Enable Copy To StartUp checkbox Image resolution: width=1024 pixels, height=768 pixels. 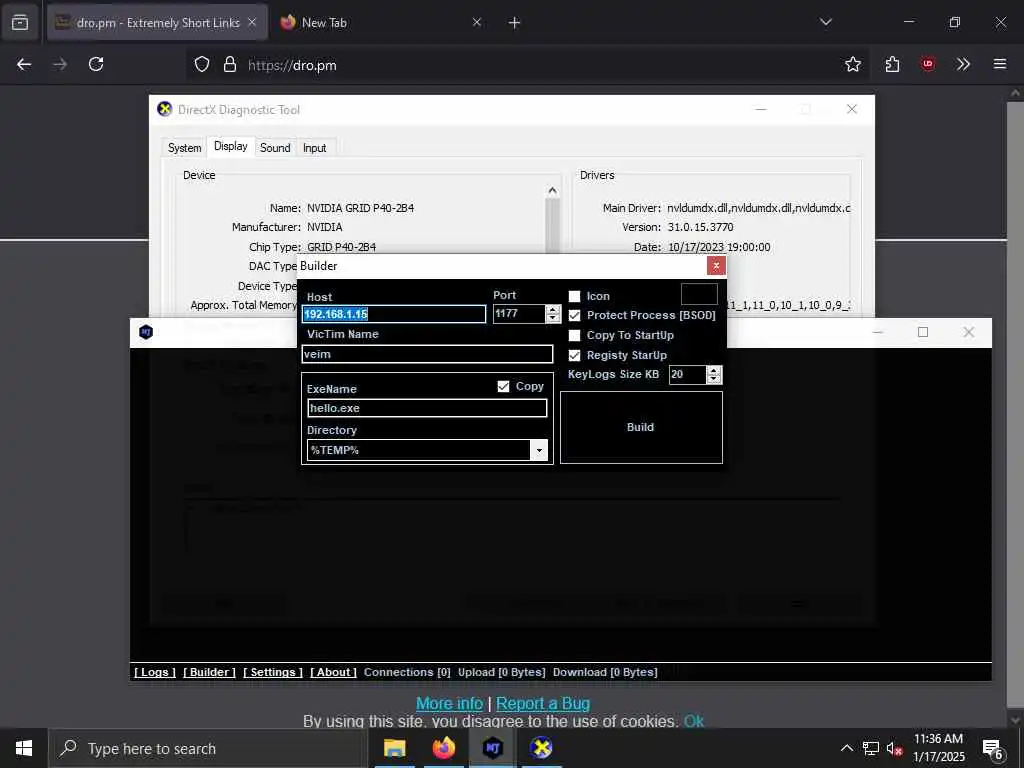click(x=575, y=336)
